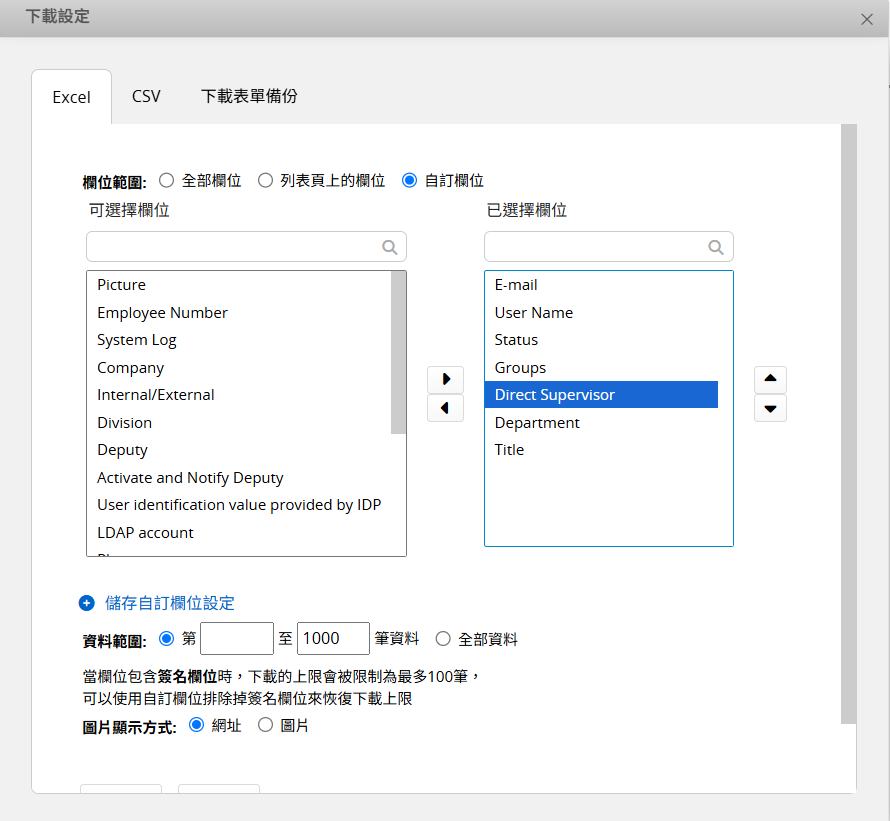Select Company field

tap(239, 368)
